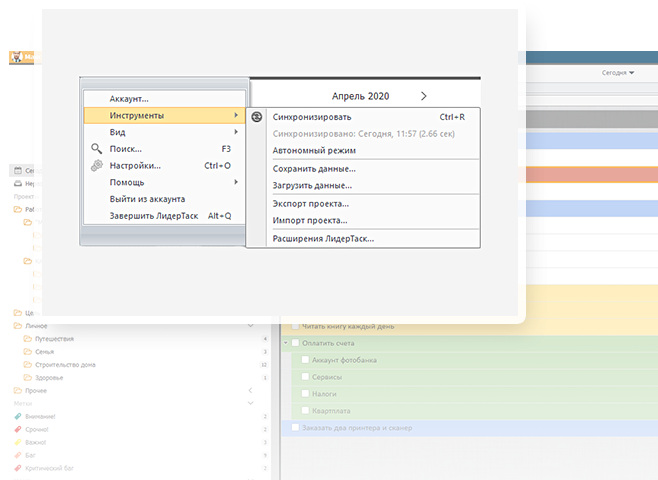Viewport: 658px width, 480px height.
Task: Tick checkbox for Оплатить счета
Action: click(295, 343)
